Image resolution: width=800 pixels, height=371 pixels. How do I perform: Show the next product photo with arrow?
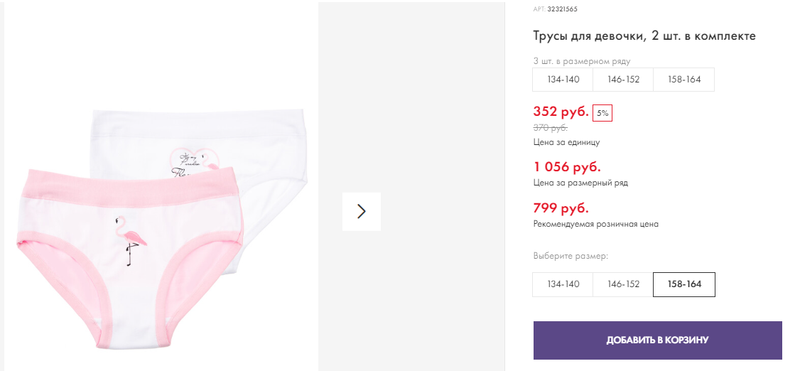click(x=361, y=211)
